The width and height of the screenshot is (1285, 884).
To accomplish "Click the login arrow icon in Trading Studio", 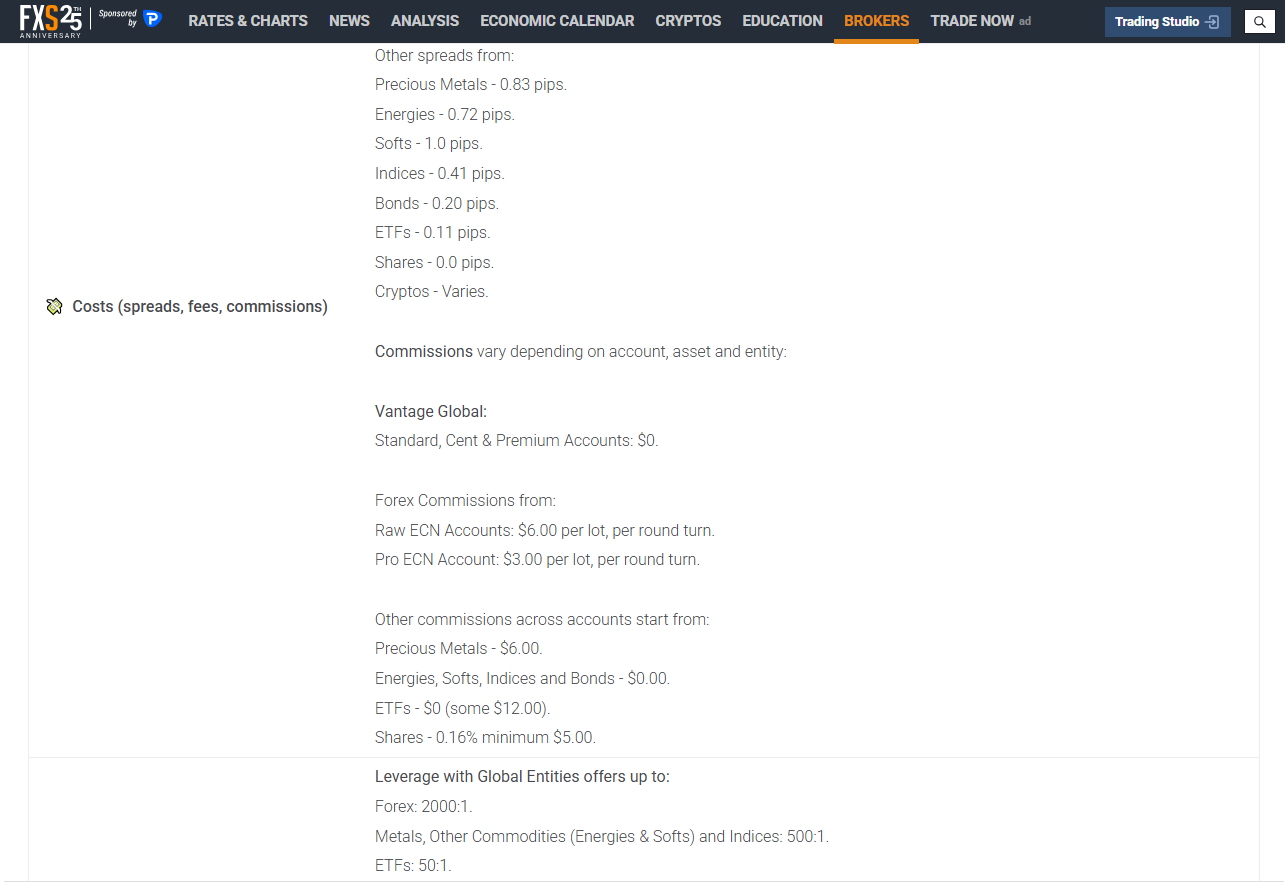I will pos(1212,22).
